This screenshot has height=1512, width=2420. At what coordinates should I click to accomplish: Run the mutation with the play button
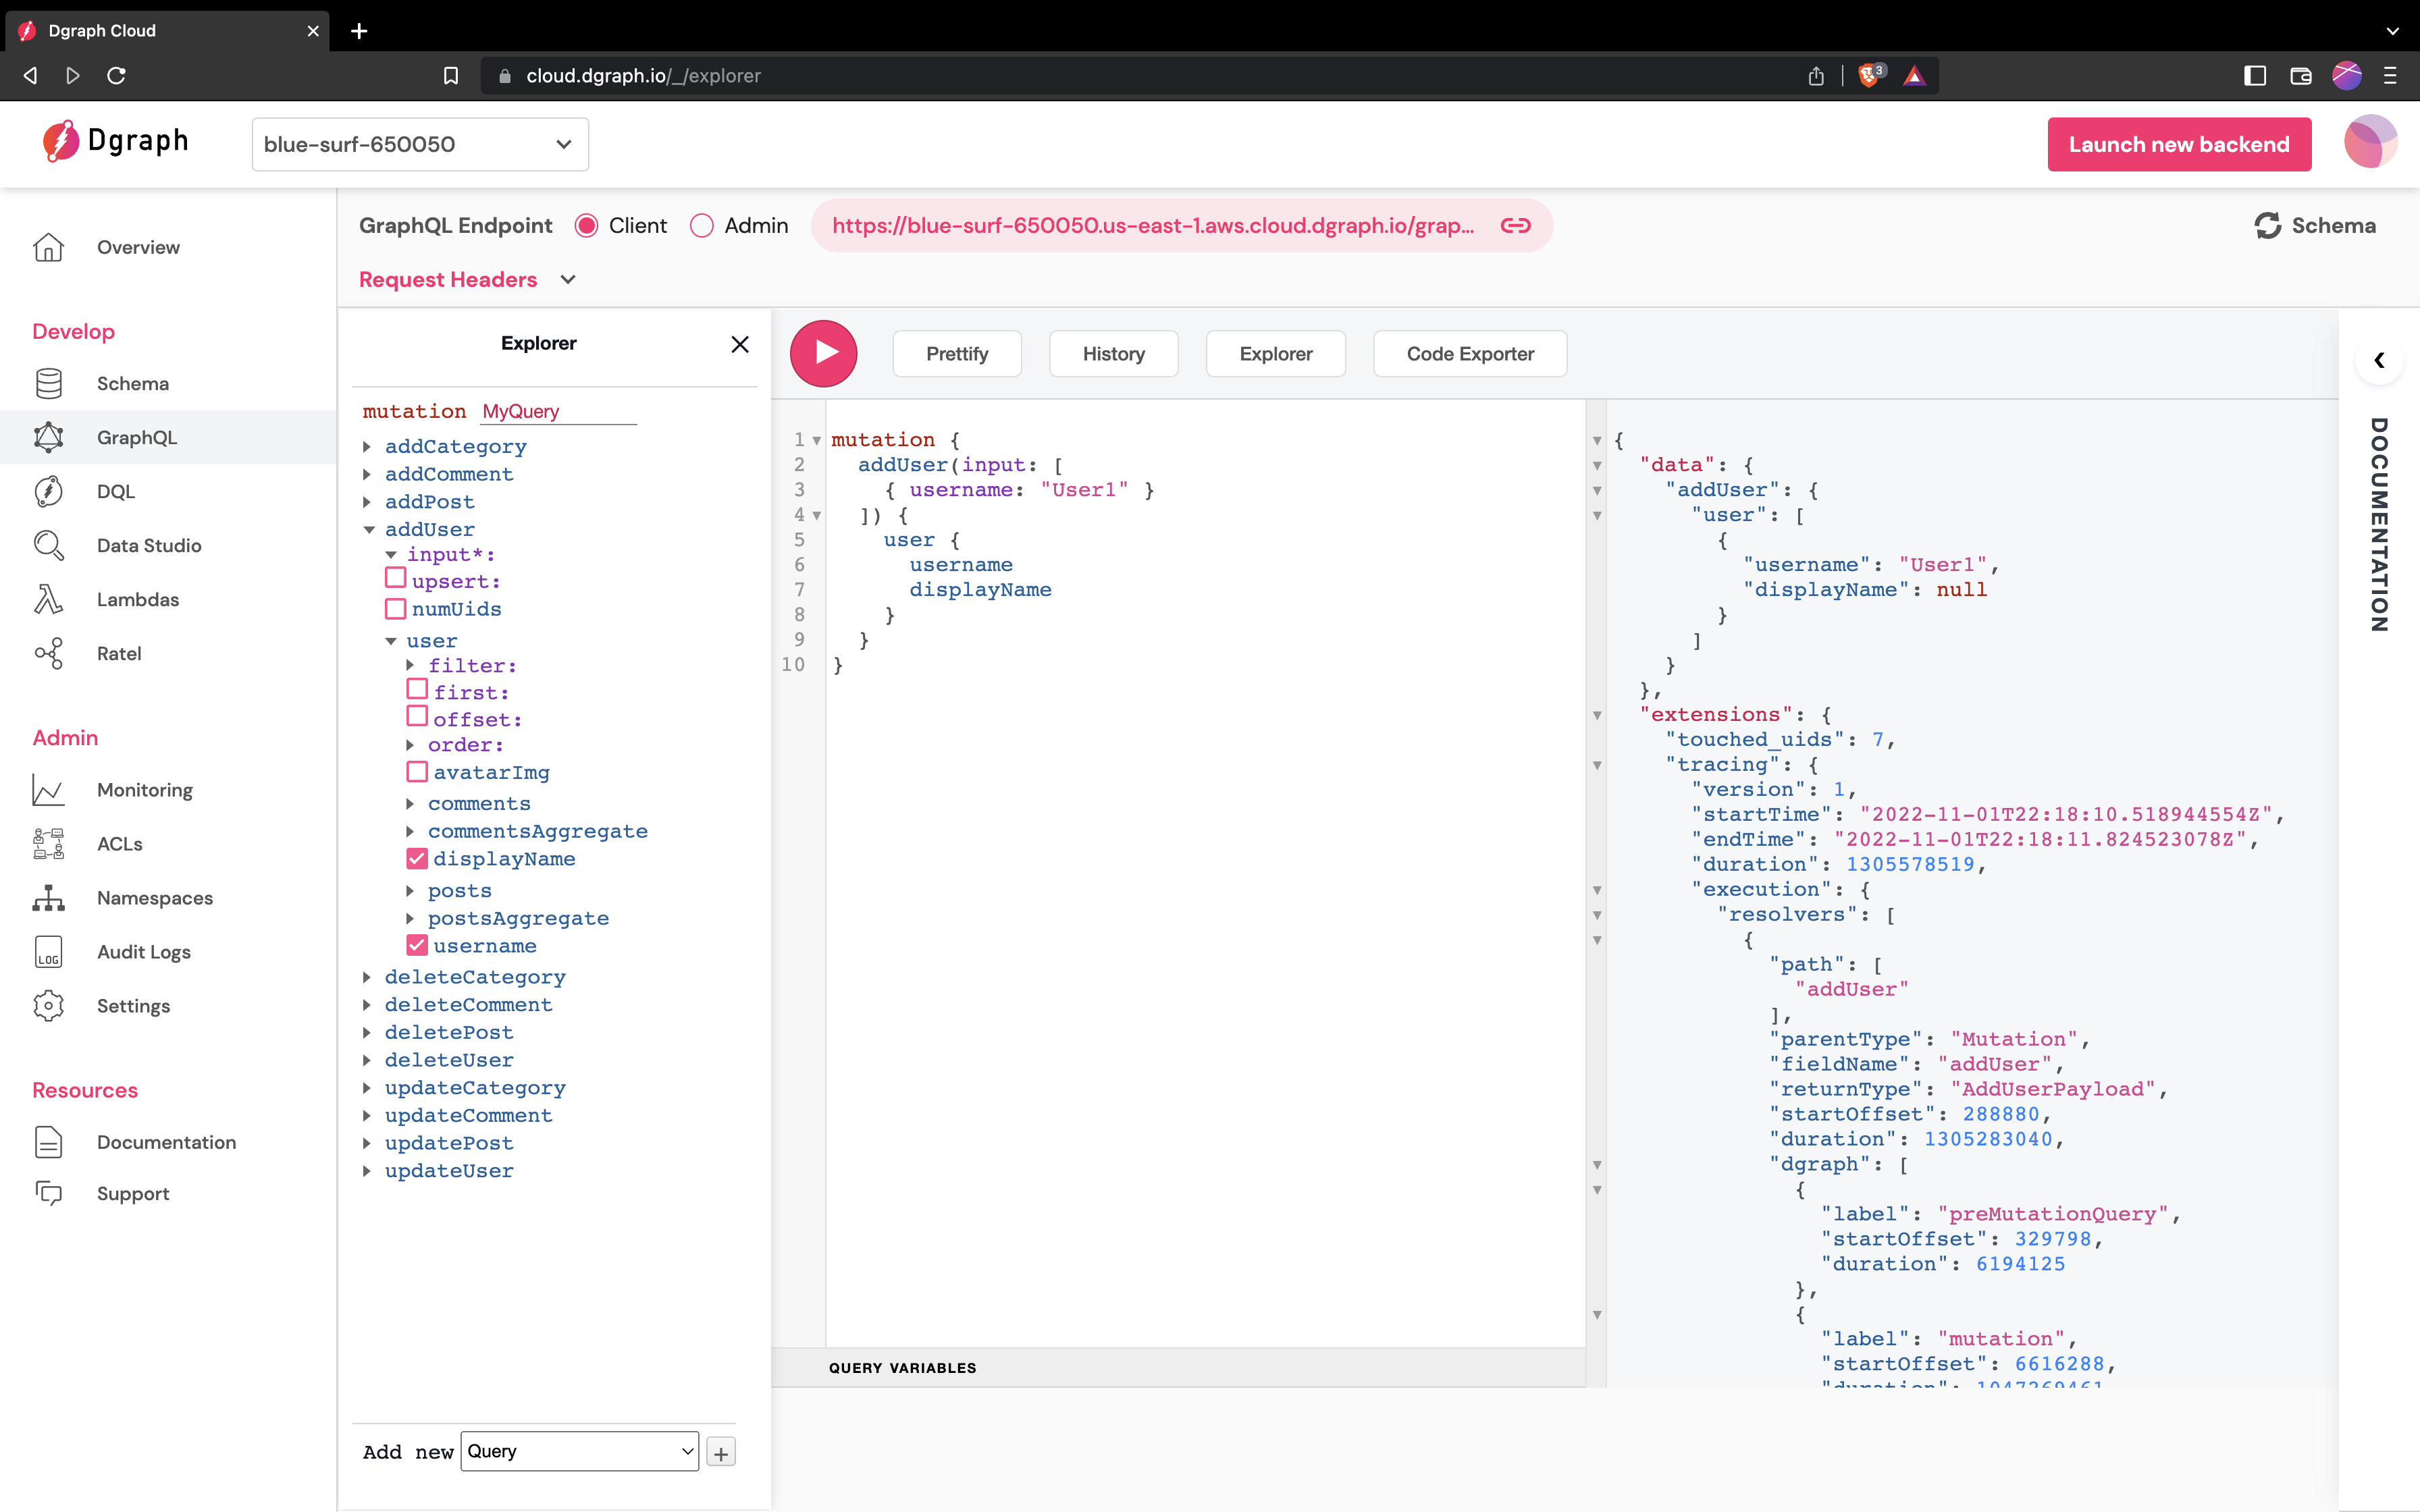(x=823, y=353)
